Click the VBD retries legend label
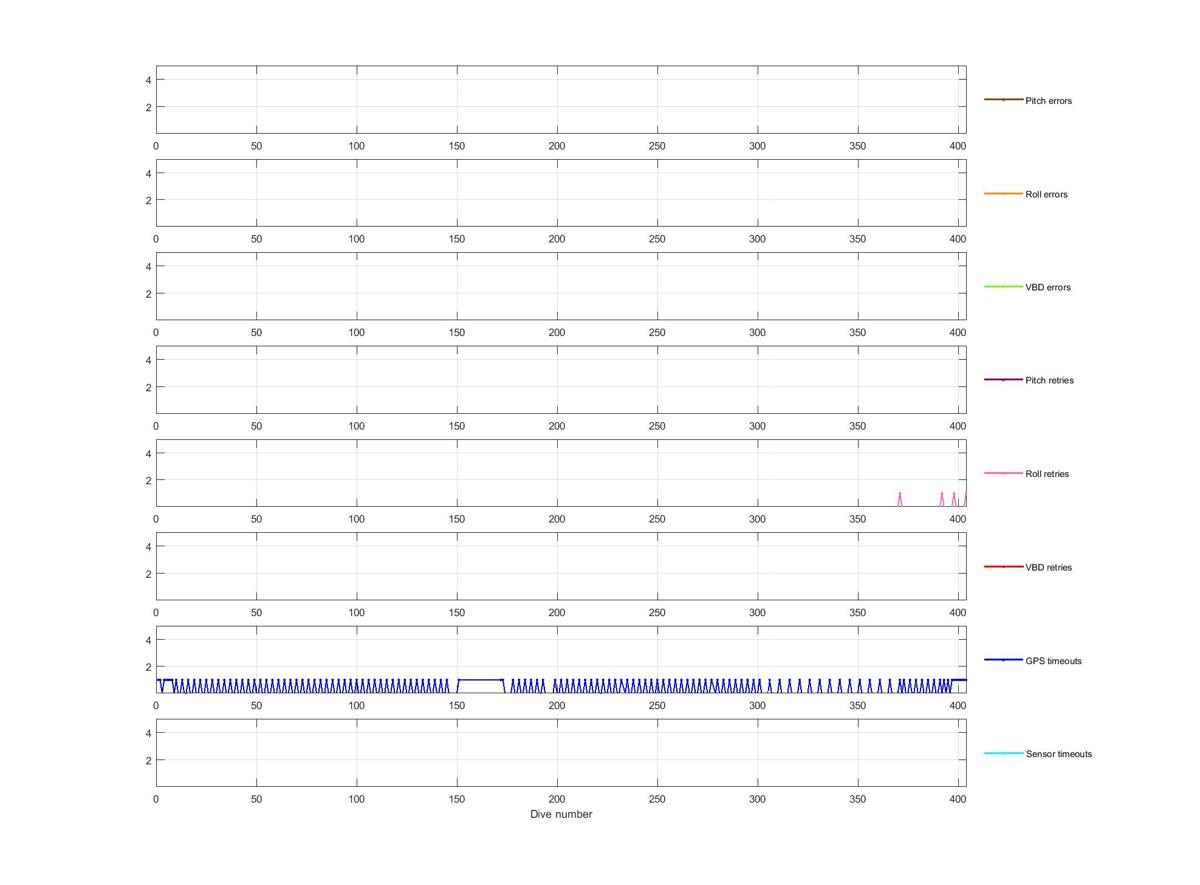The height and width of the screenshot is (885, 1200). point(1048,567)
